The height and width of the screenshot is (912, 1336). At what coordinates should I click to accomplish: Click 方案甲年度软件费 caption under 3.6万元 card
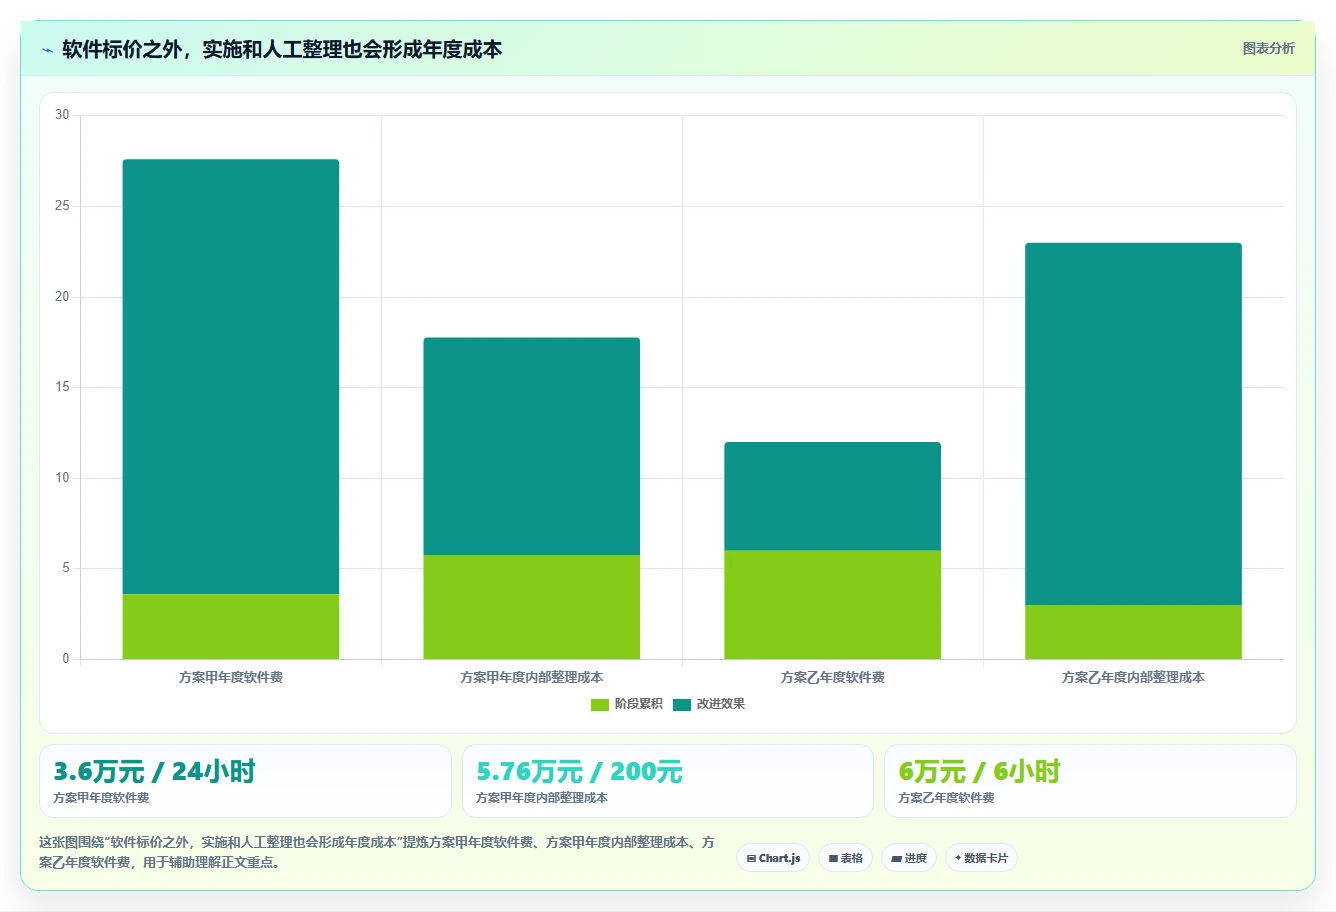point(101,798)
